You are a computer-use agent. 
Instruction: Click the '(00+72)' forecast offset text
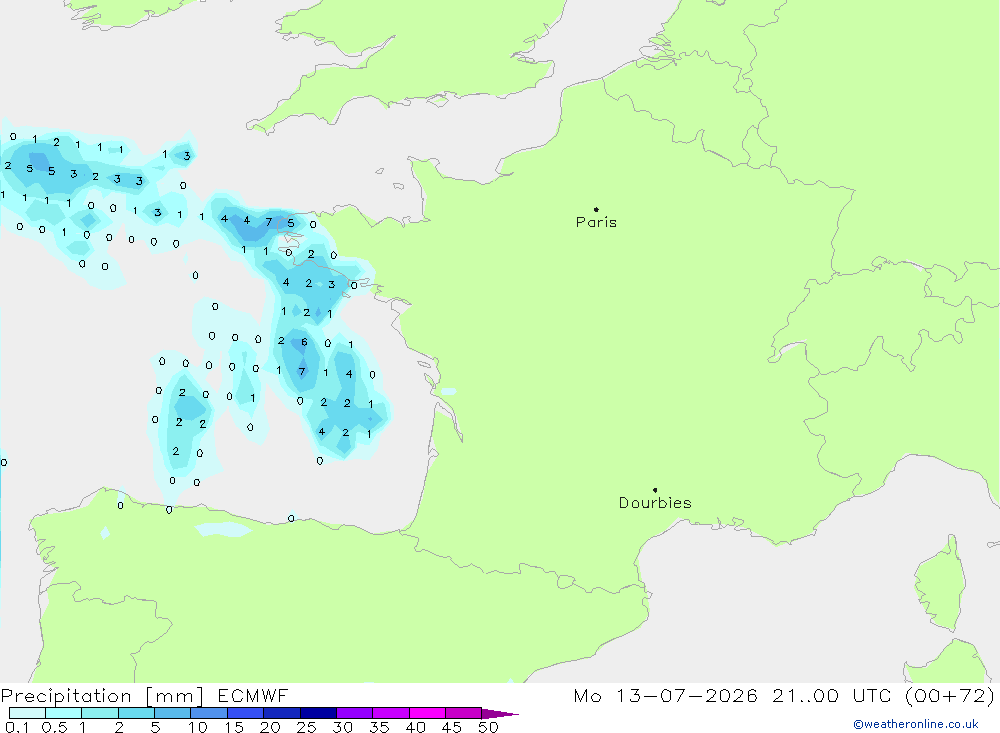coord(950,696)
